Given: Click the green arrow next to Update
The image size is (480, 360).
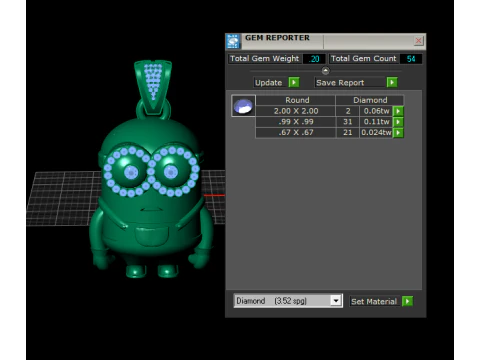Looking at the screenshot, I should tap(294, 82).
